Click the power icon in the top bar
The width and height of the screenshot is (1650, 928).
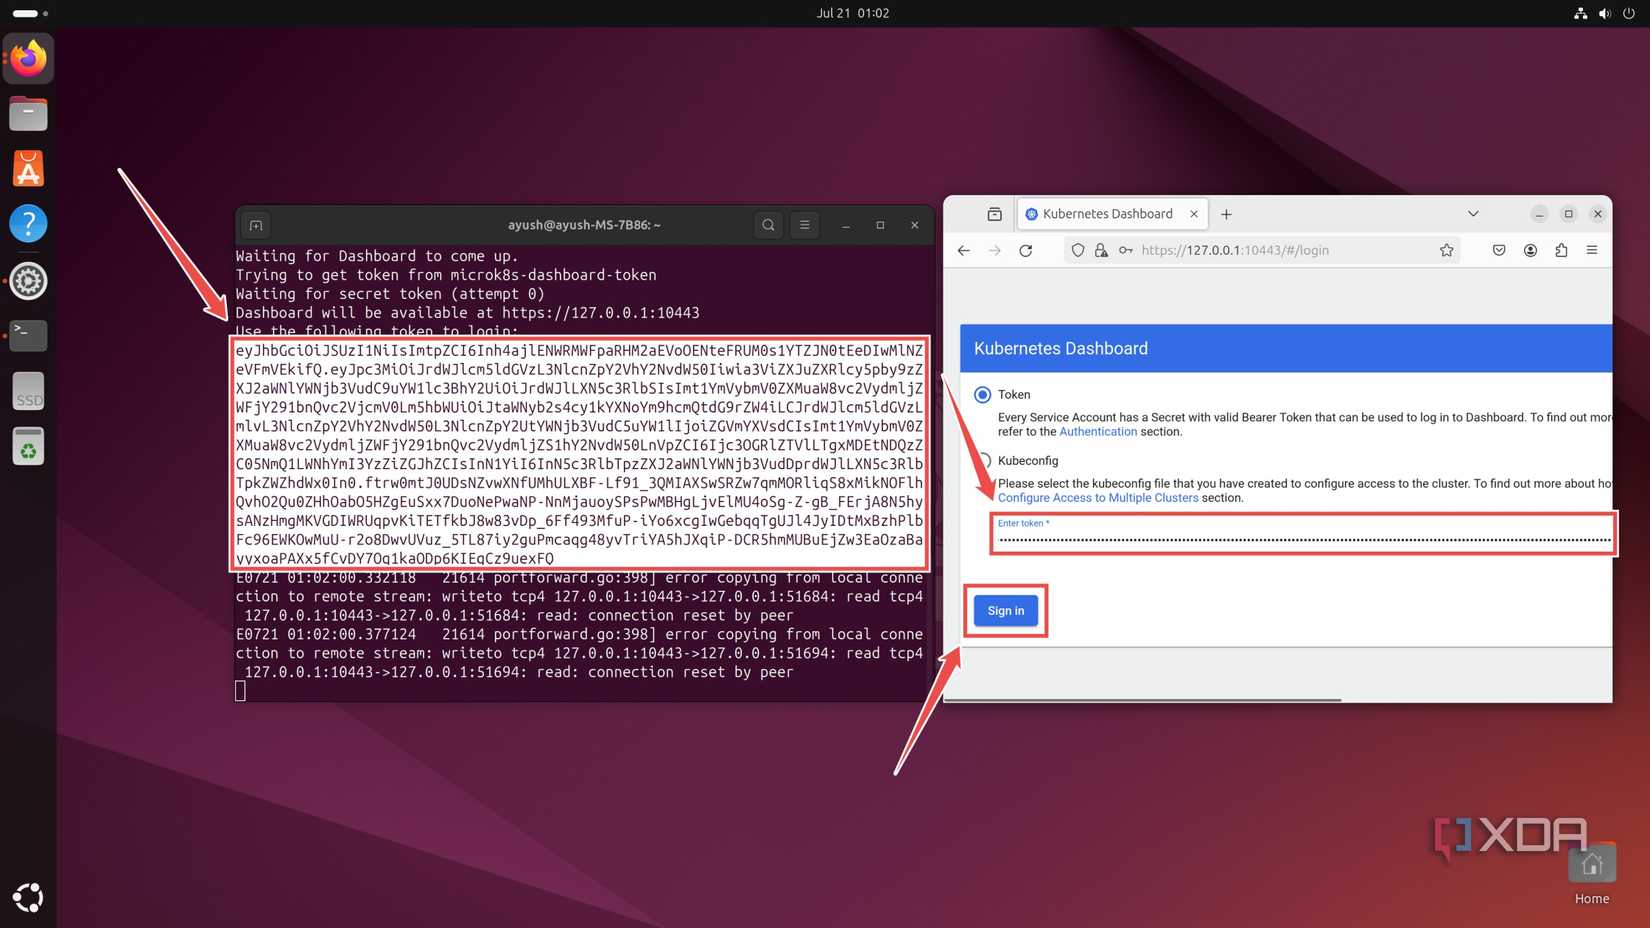tap(1629, 13)
